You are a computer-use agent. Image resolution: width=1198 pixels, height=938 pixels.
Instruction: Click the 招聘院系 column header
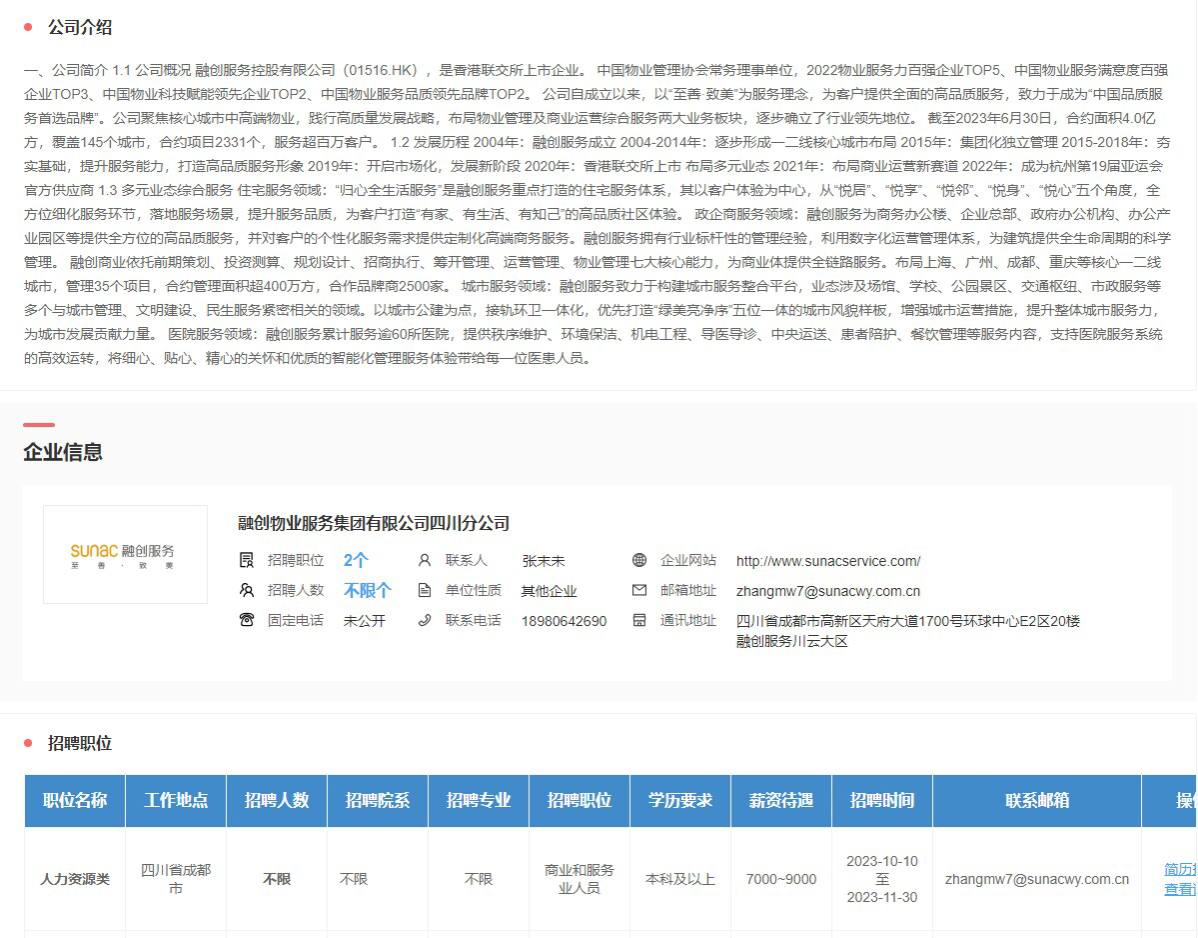[377, 801]
